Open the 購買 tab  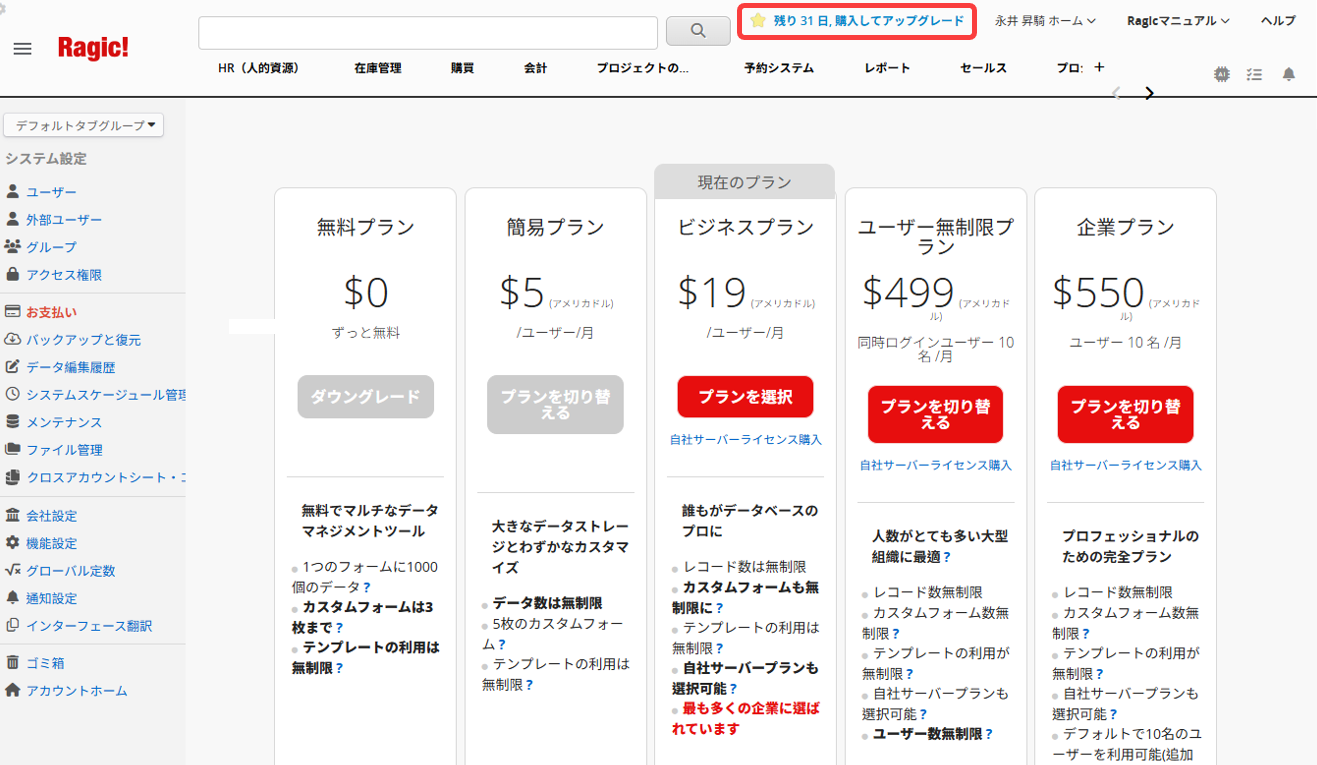[x=462, y=68]
